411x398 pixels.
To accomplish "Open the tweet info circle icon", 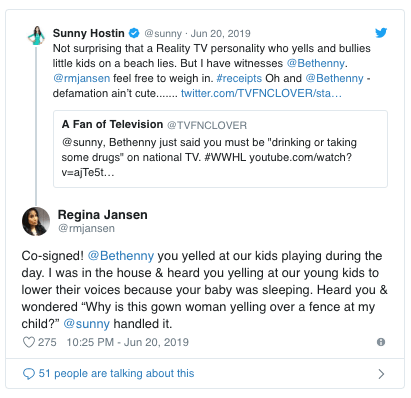I will (x=381, y=342).
